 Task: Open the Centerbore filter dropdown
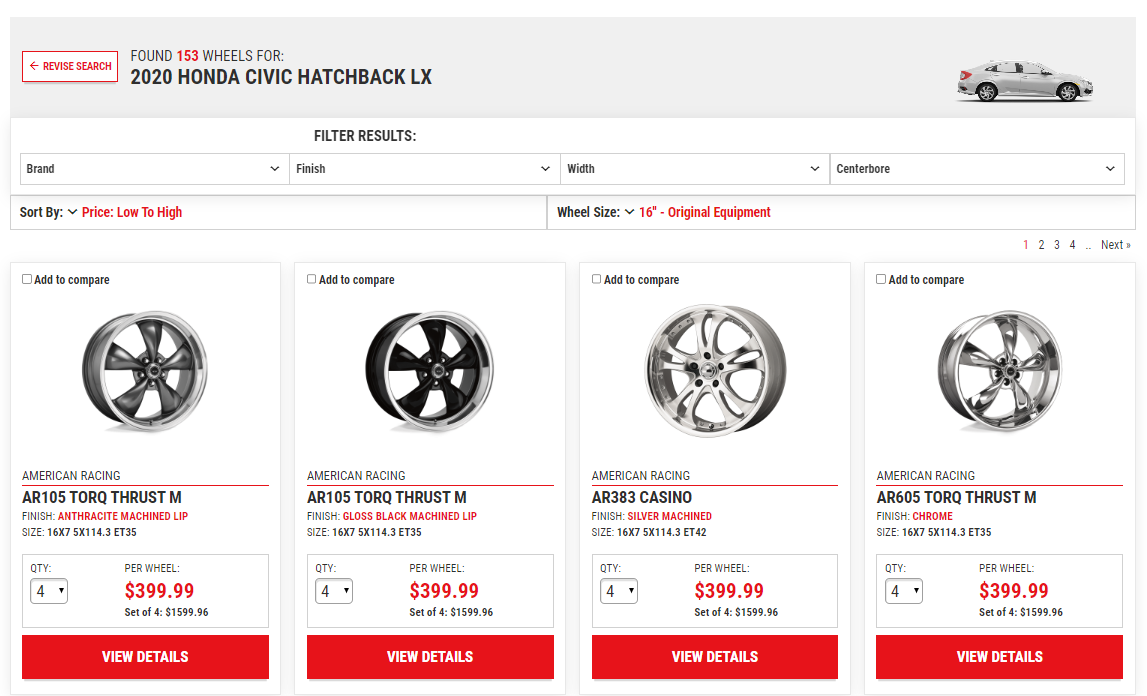pyautogui.click(x=976, y=169)
